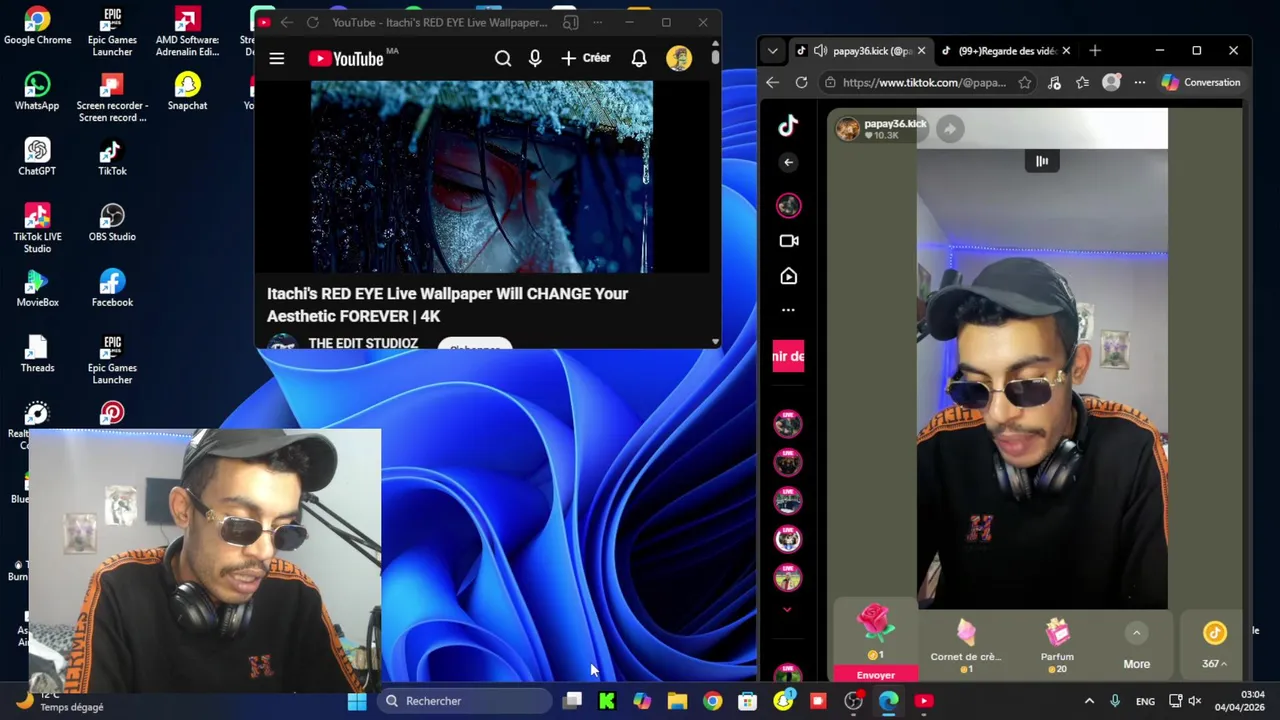Open the YouTube app in the taskbar
The image size is (1280, 720).
click(923, 701)
